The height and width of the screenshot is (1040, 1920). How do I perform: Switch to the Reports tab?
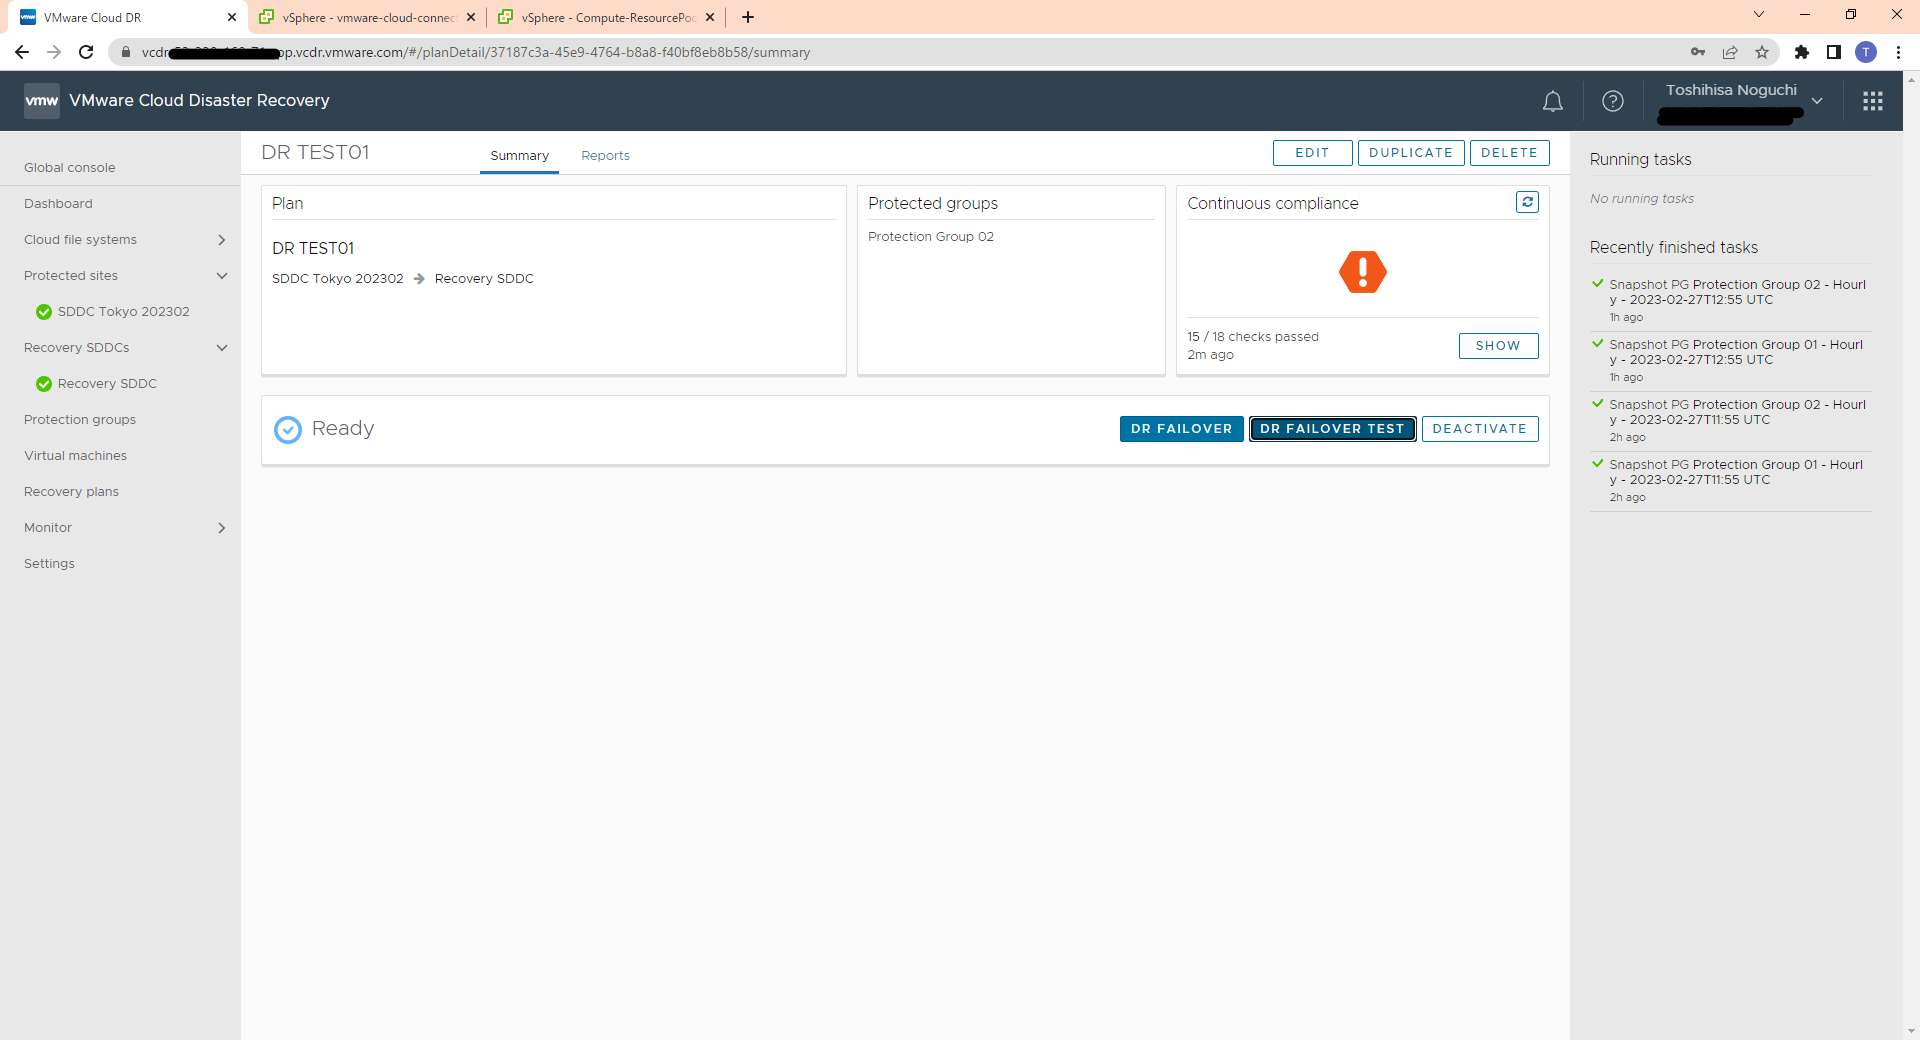[x=605, y=156]
